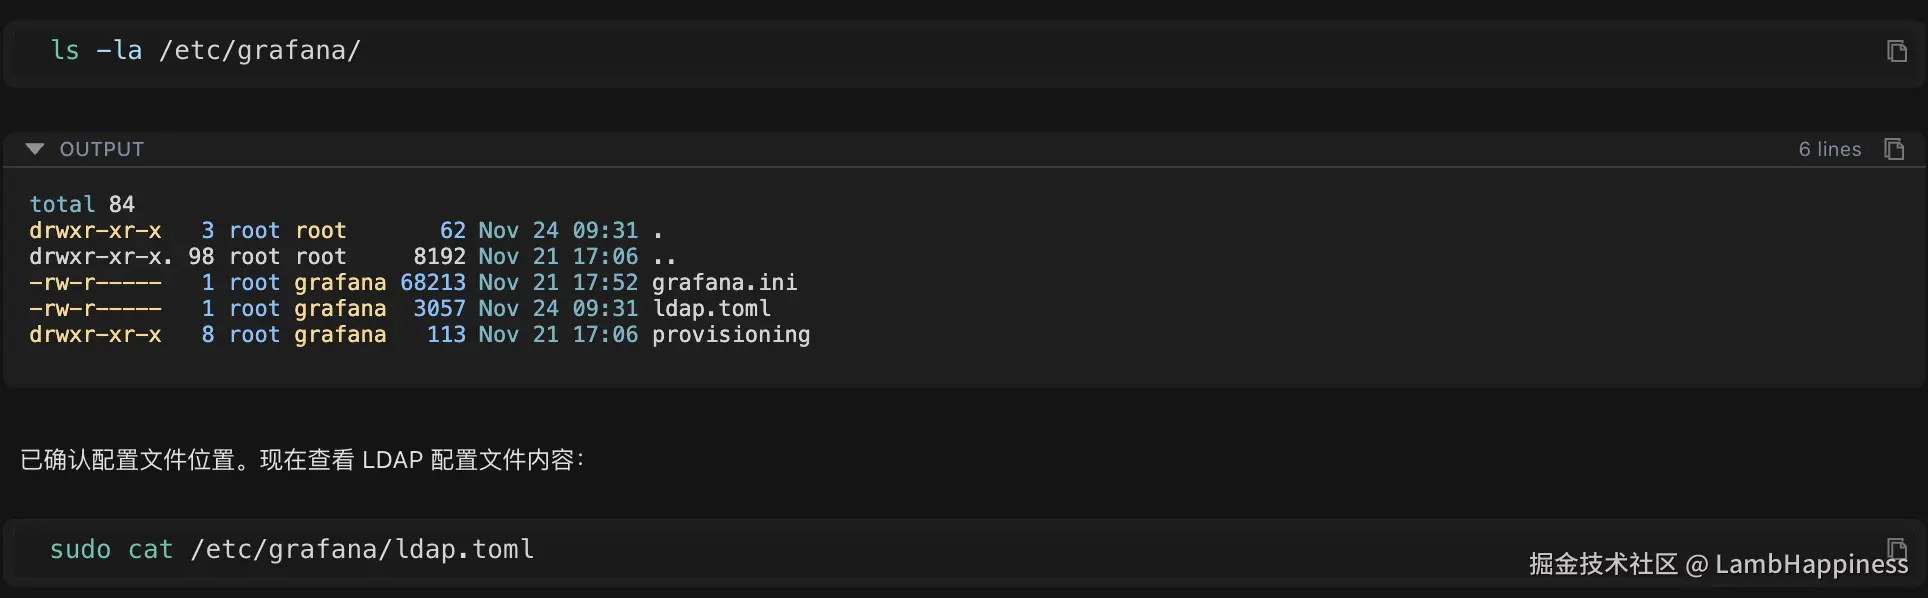Image resolution: width=1928 pixels, height=598 pixels.
Task: Click the provisioning directory name
Action: [731, 335]
